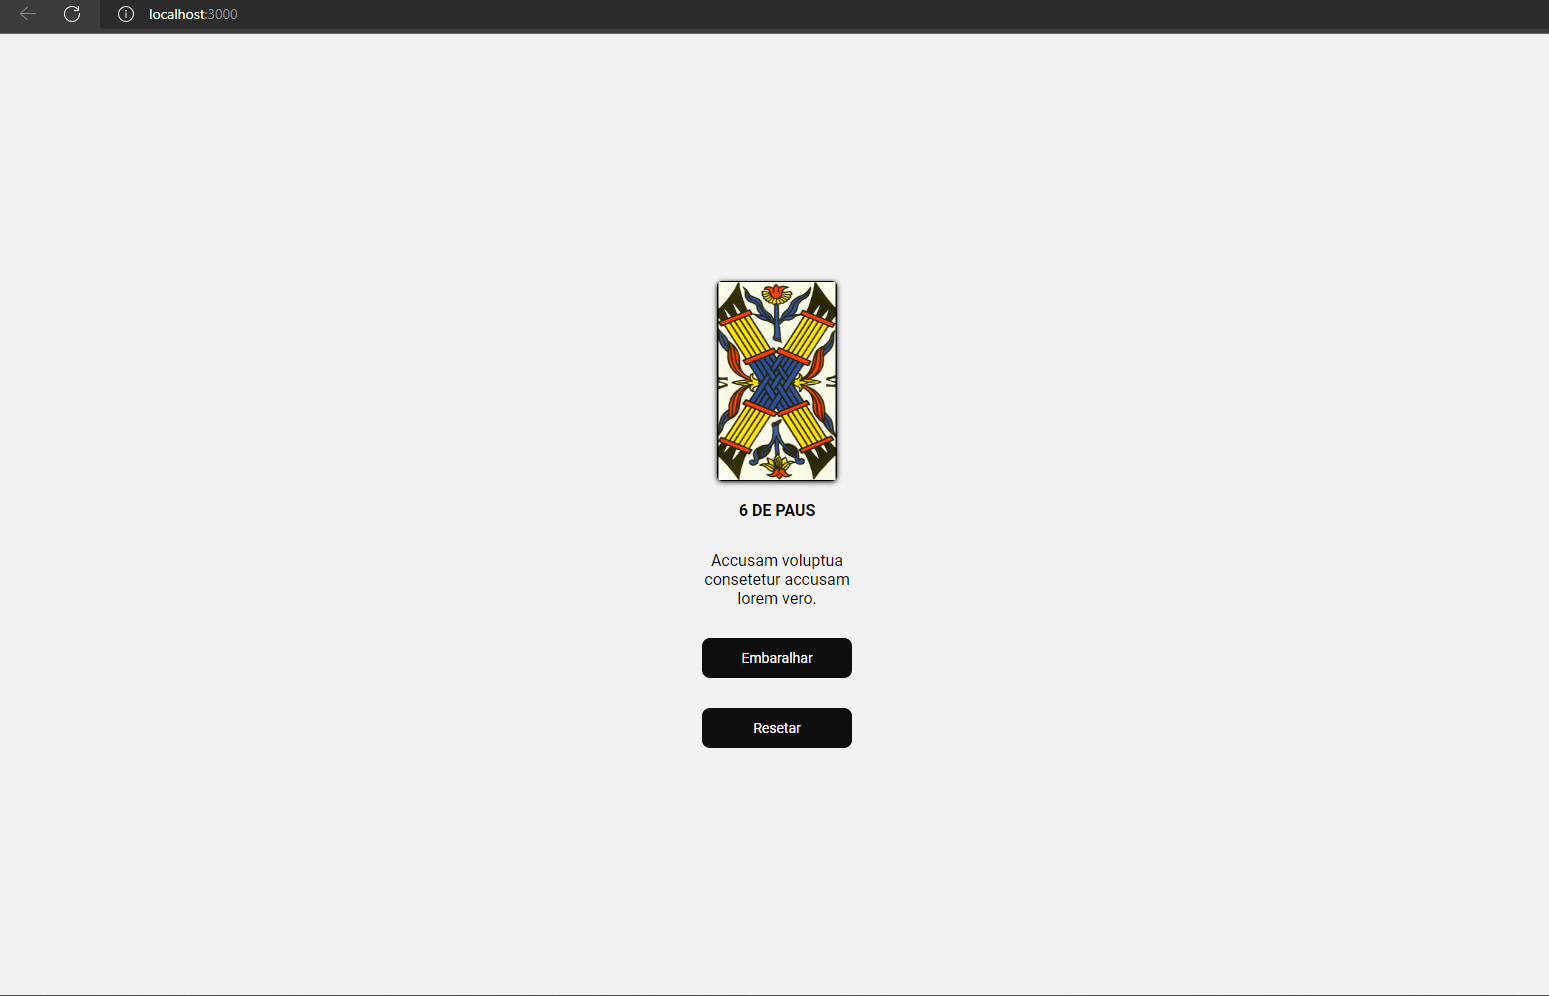Click the red flower atop the card
The height and width of the screenshot is (996, 1549).
[x=777, y=294]
